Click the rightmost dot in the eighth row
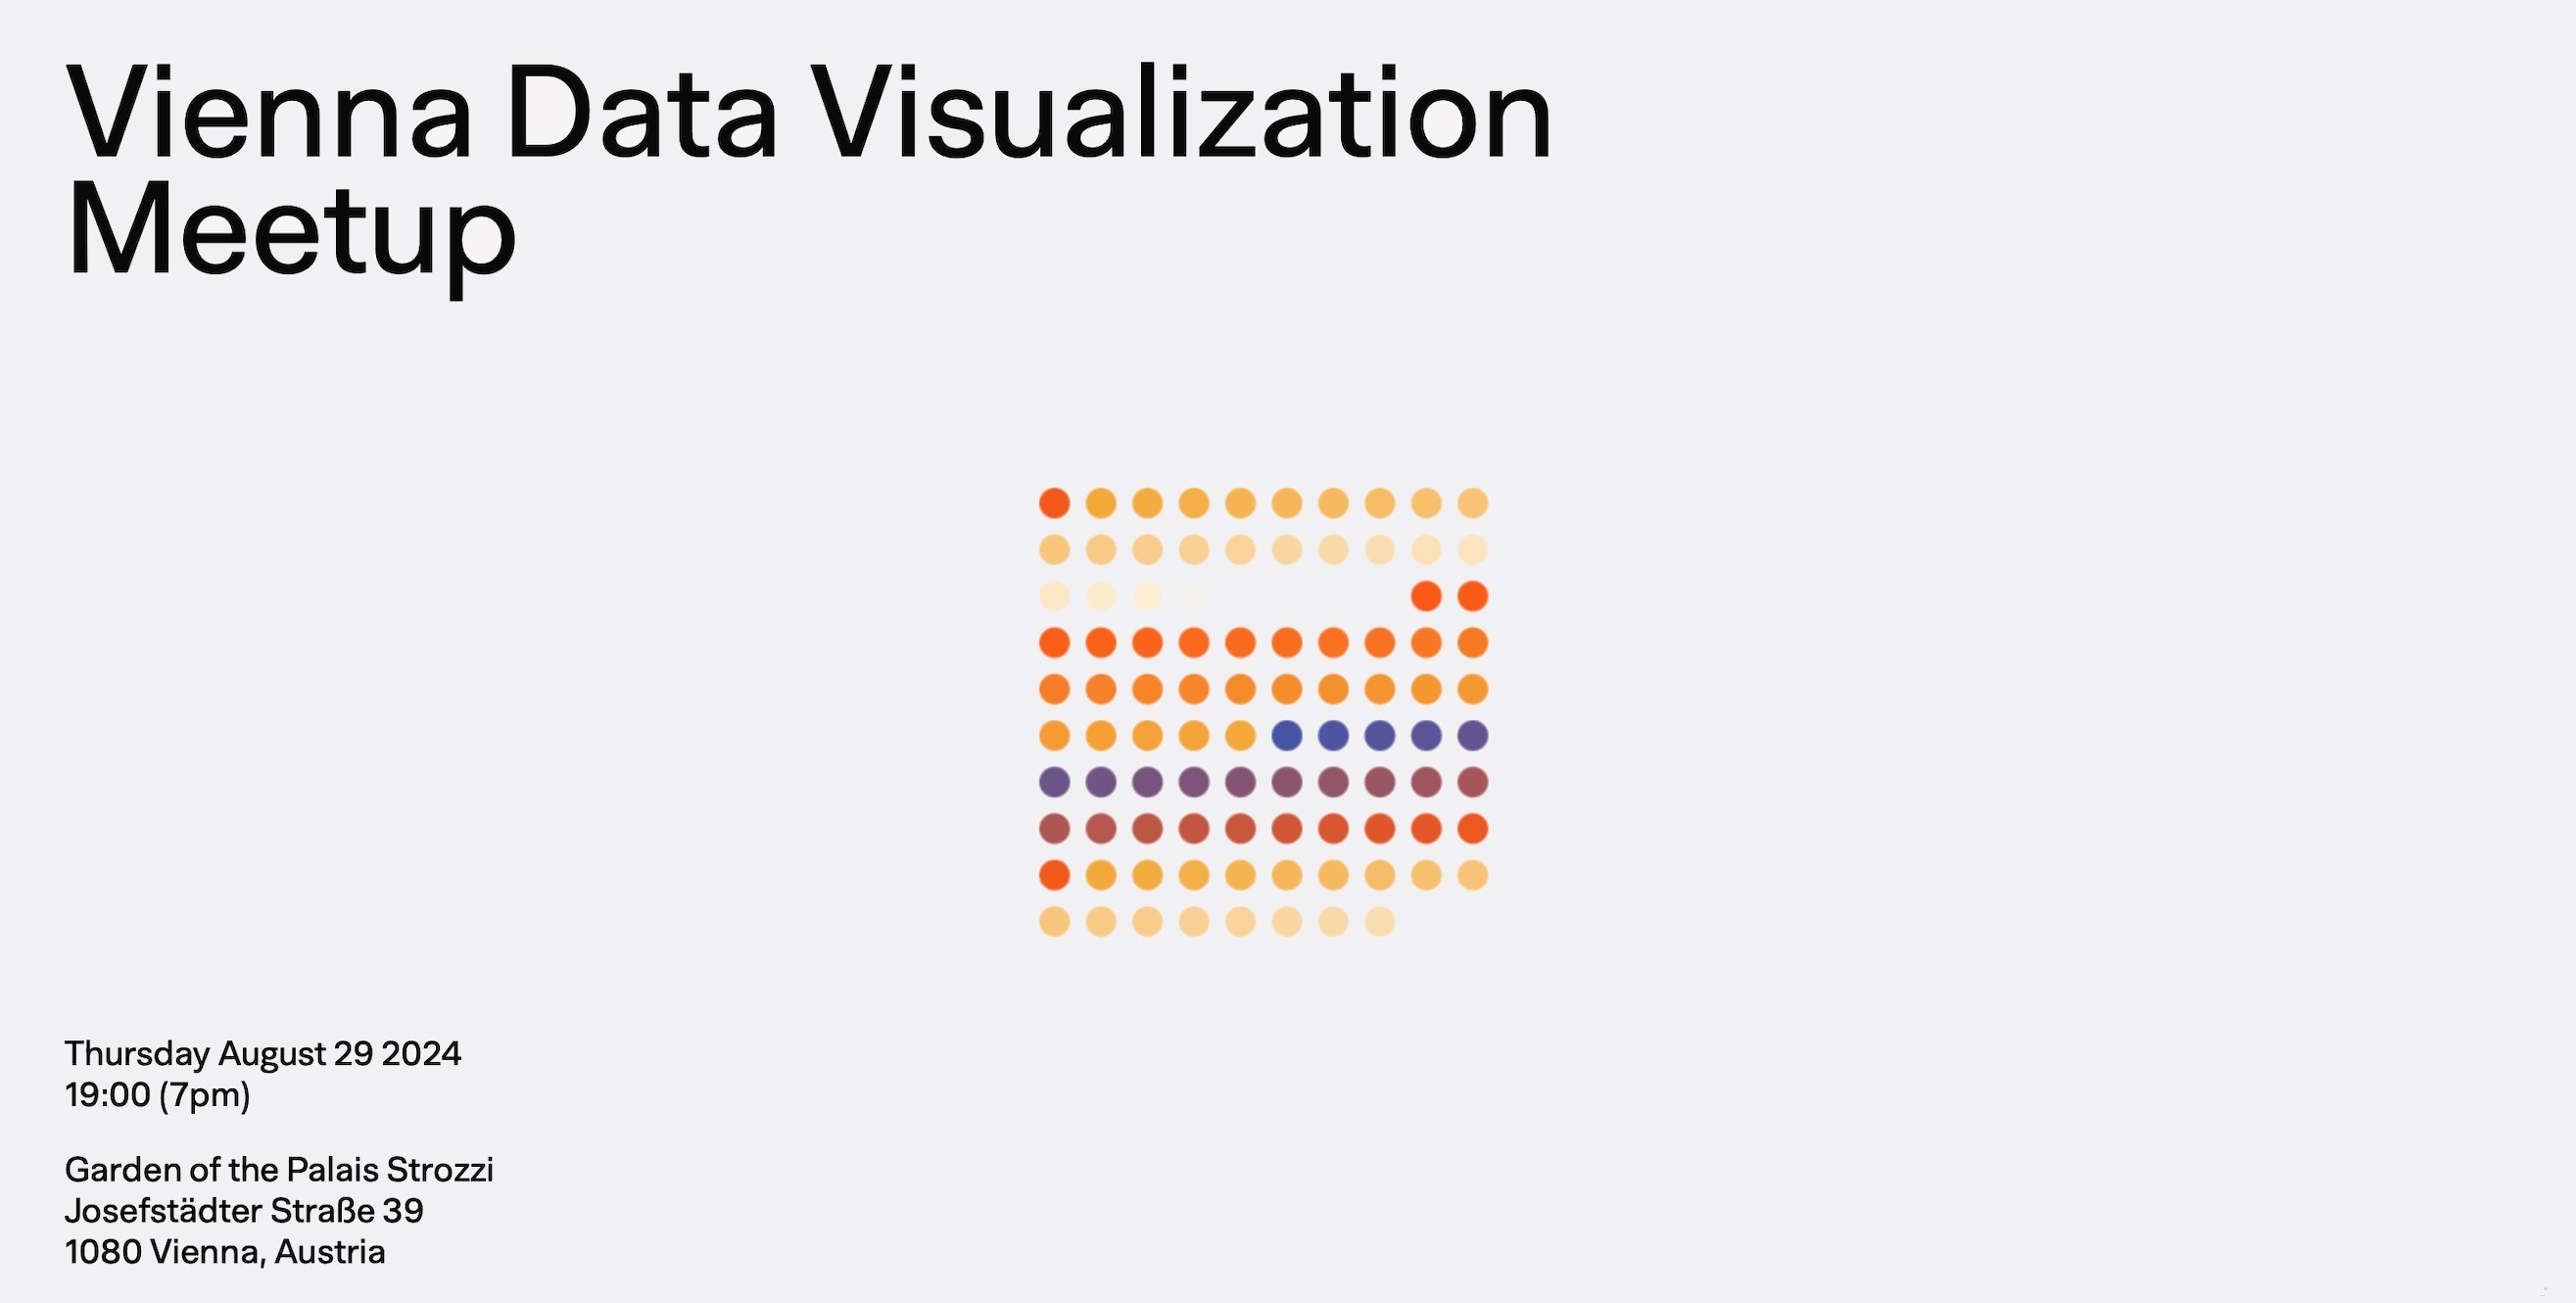 [x=1472, y=829]
